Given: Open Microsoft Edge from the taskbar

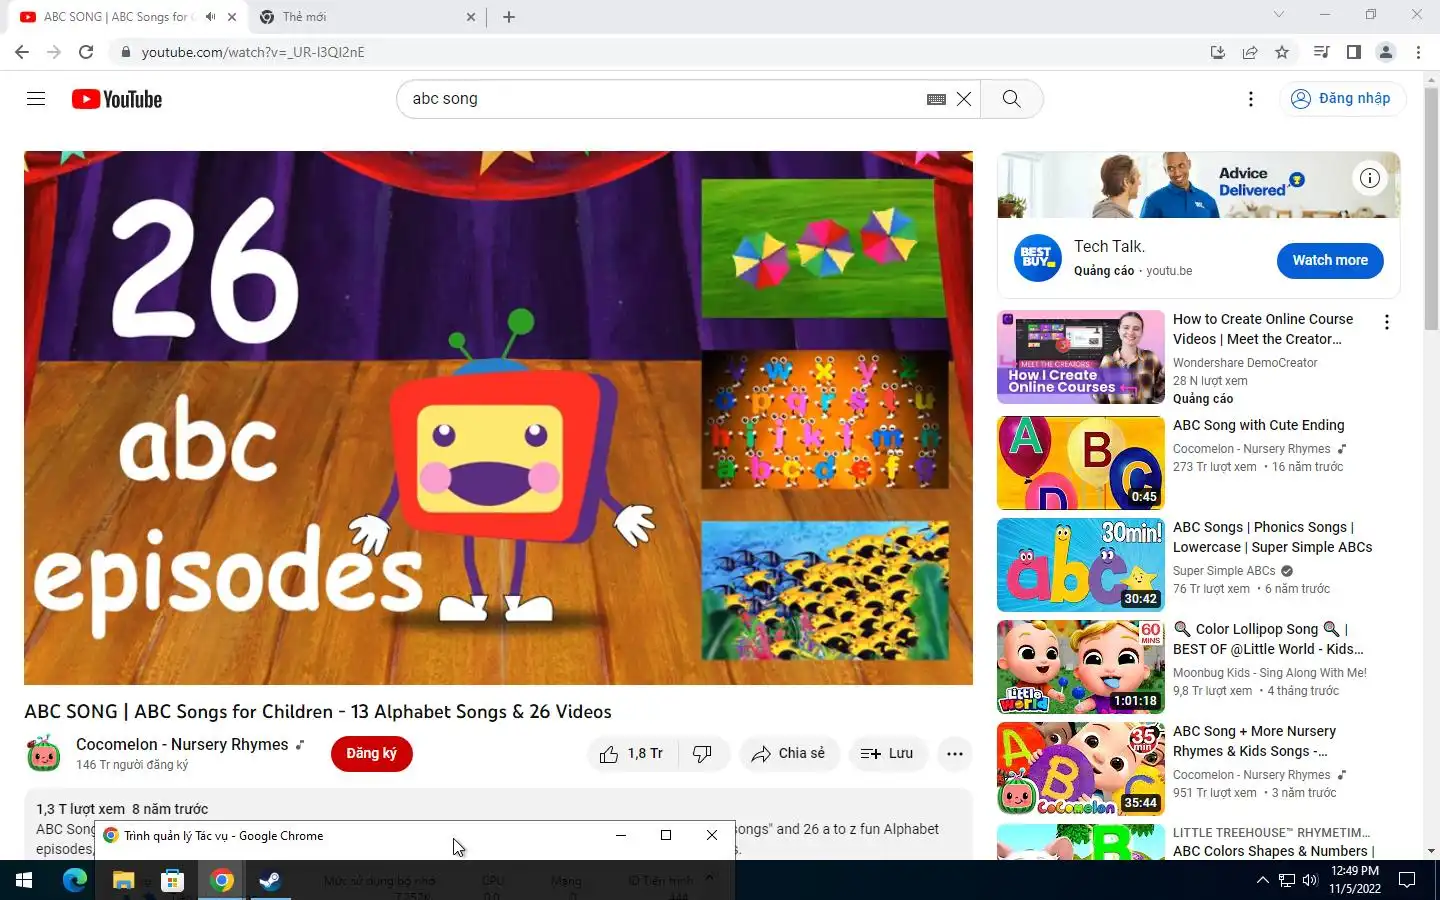Looking at the screenshot, I should point(75,880).
